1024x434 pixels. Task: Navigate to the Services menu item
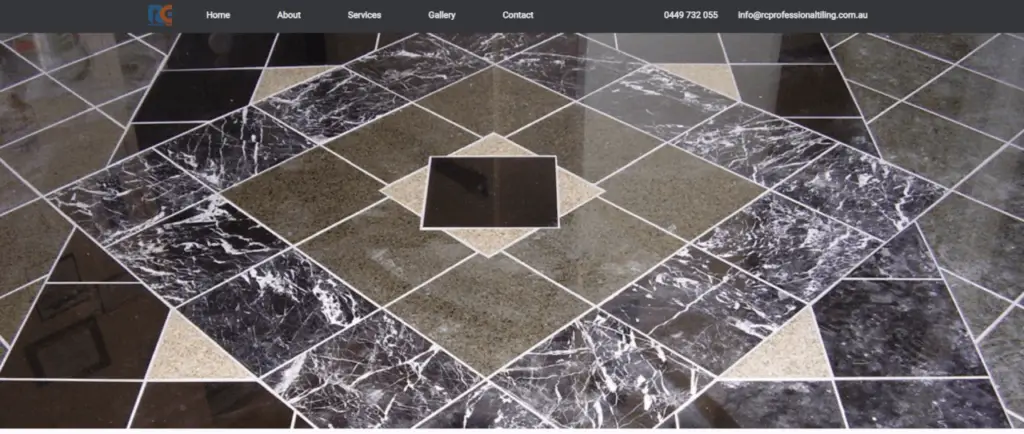[364, 15]
